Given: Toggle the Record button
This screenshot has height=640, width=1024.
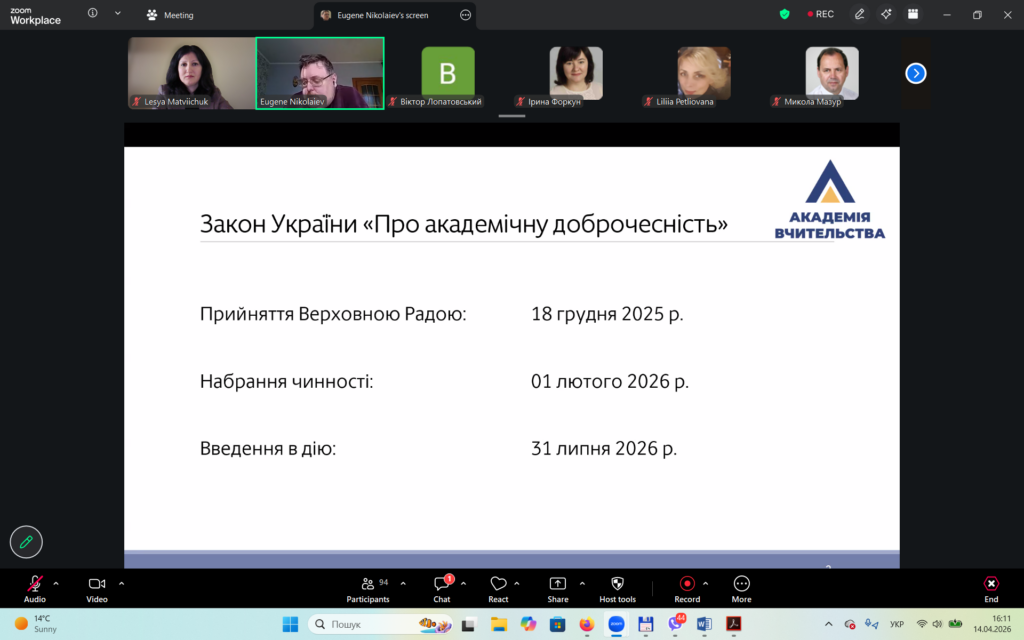Looking at the screenshot, I should (687, 584).
